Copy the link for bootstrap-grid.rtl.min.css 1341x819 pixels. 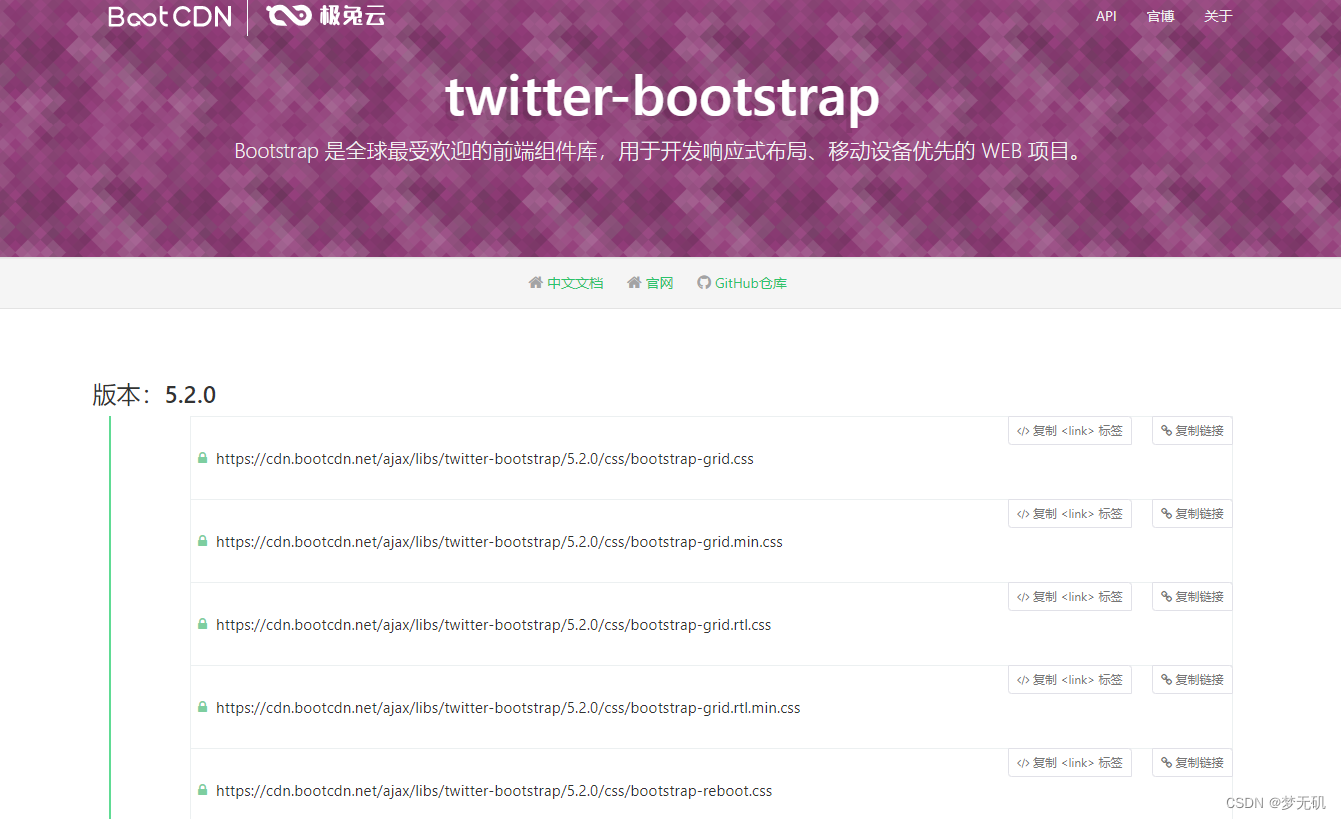[1192, 679]
